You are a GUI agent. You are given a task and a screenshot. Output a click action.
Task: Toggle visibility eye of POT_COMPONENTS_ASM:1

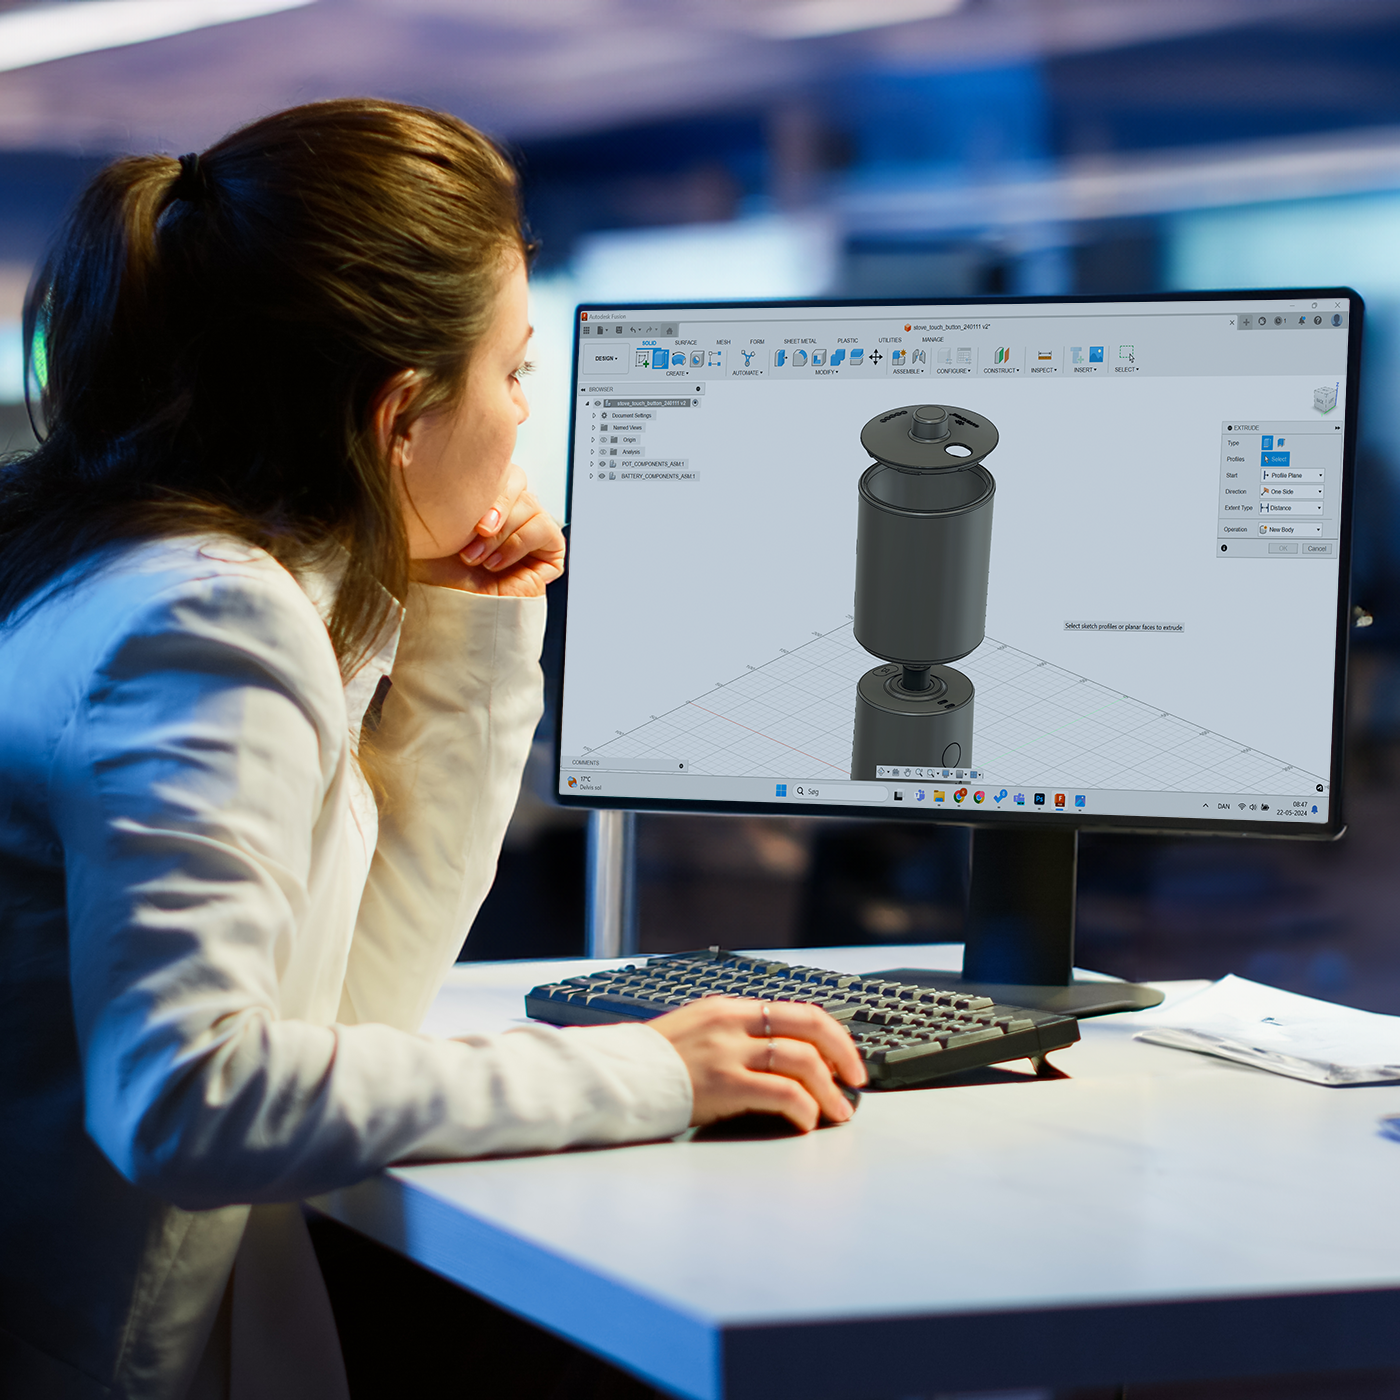coord(602,464)
